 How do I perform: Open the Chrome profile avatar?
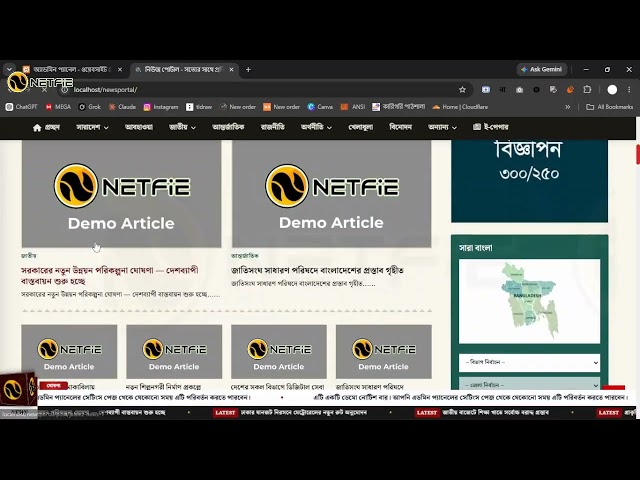[612, 90]
